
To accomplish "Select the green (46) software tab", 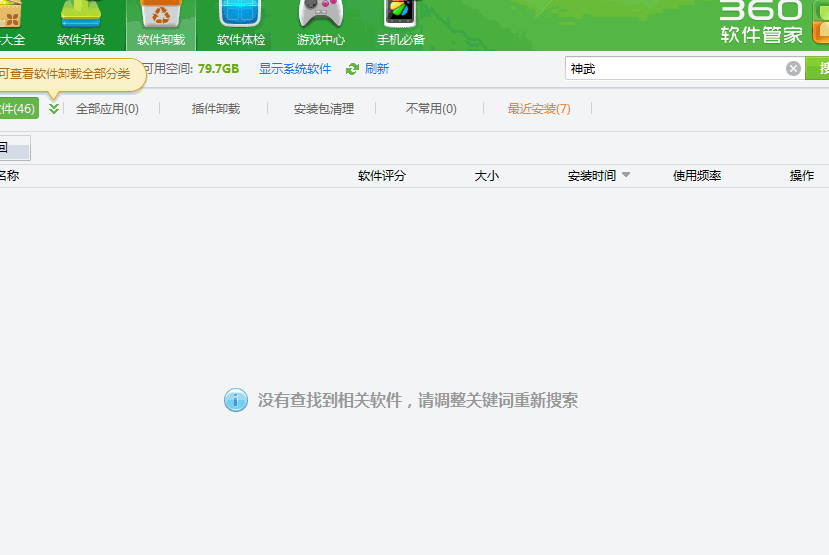I will tap(19, 108).
